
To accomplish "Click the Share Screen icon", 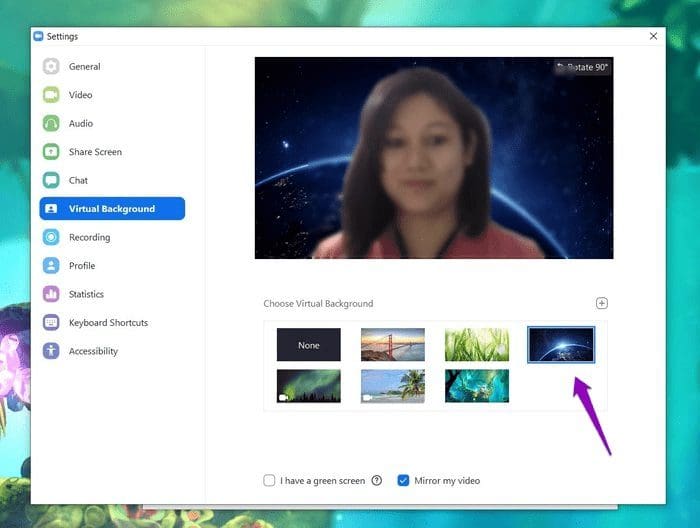I will [x=51, y=152].
